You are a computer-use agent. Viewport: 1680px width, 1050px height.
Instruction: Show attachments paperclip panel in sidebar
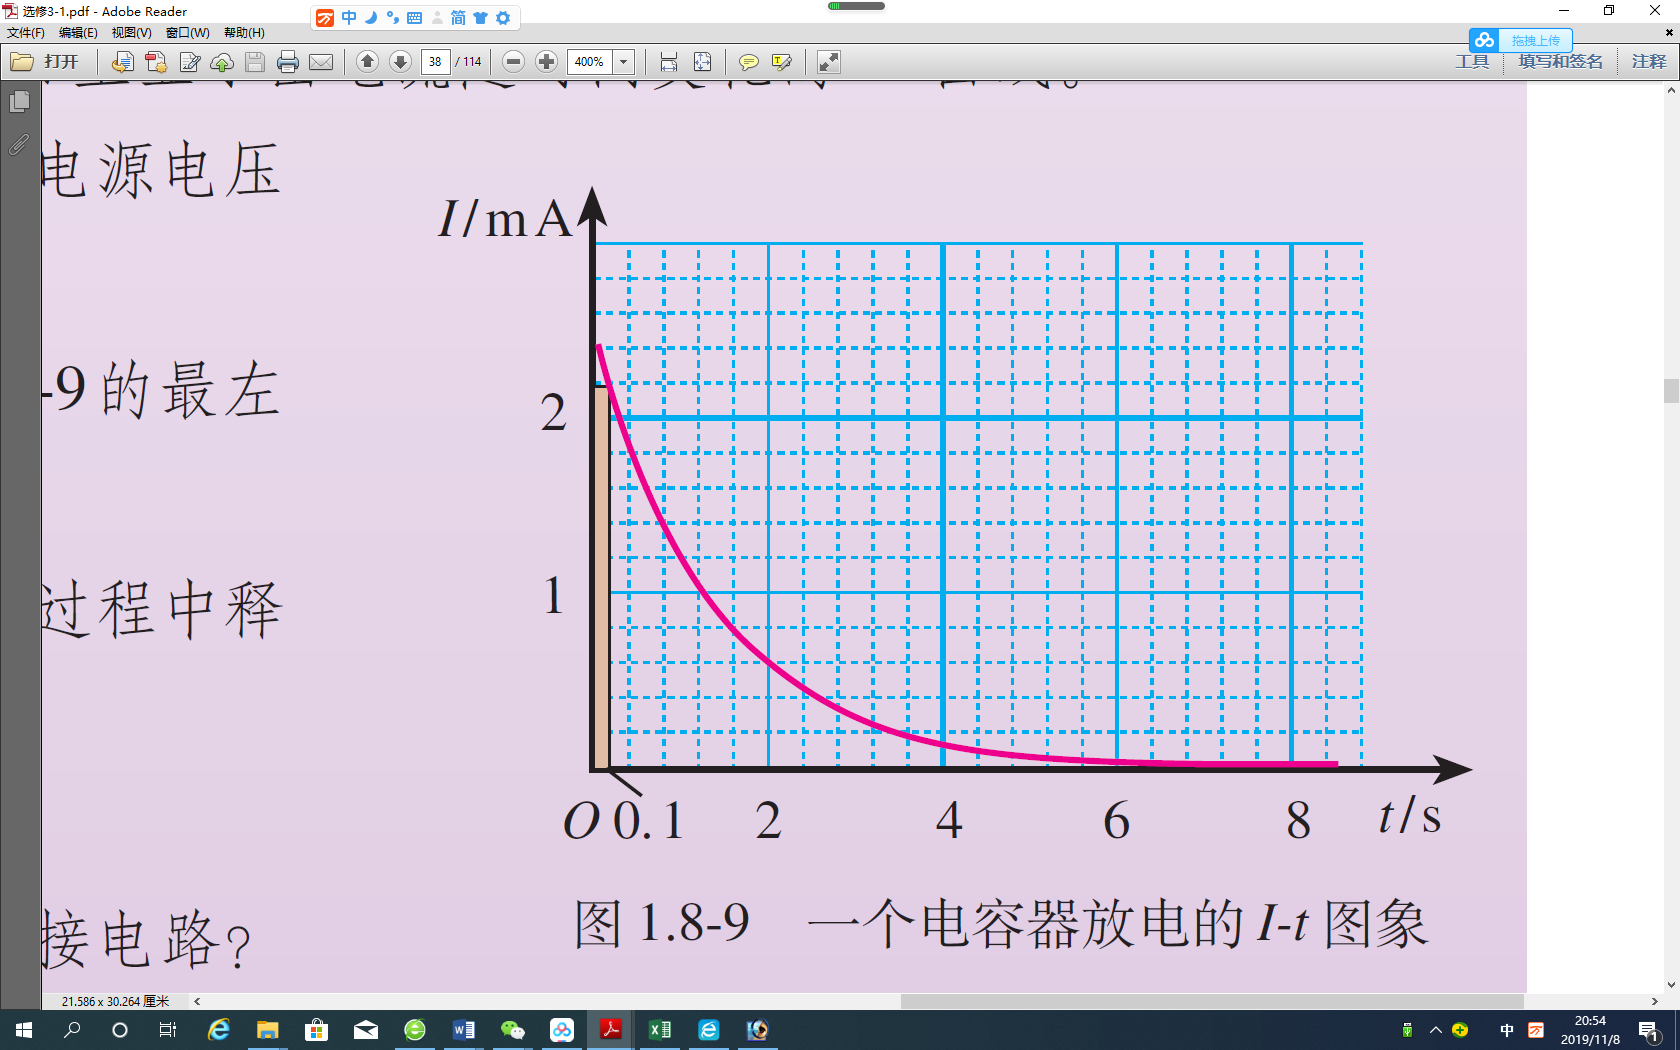(19, 145)
